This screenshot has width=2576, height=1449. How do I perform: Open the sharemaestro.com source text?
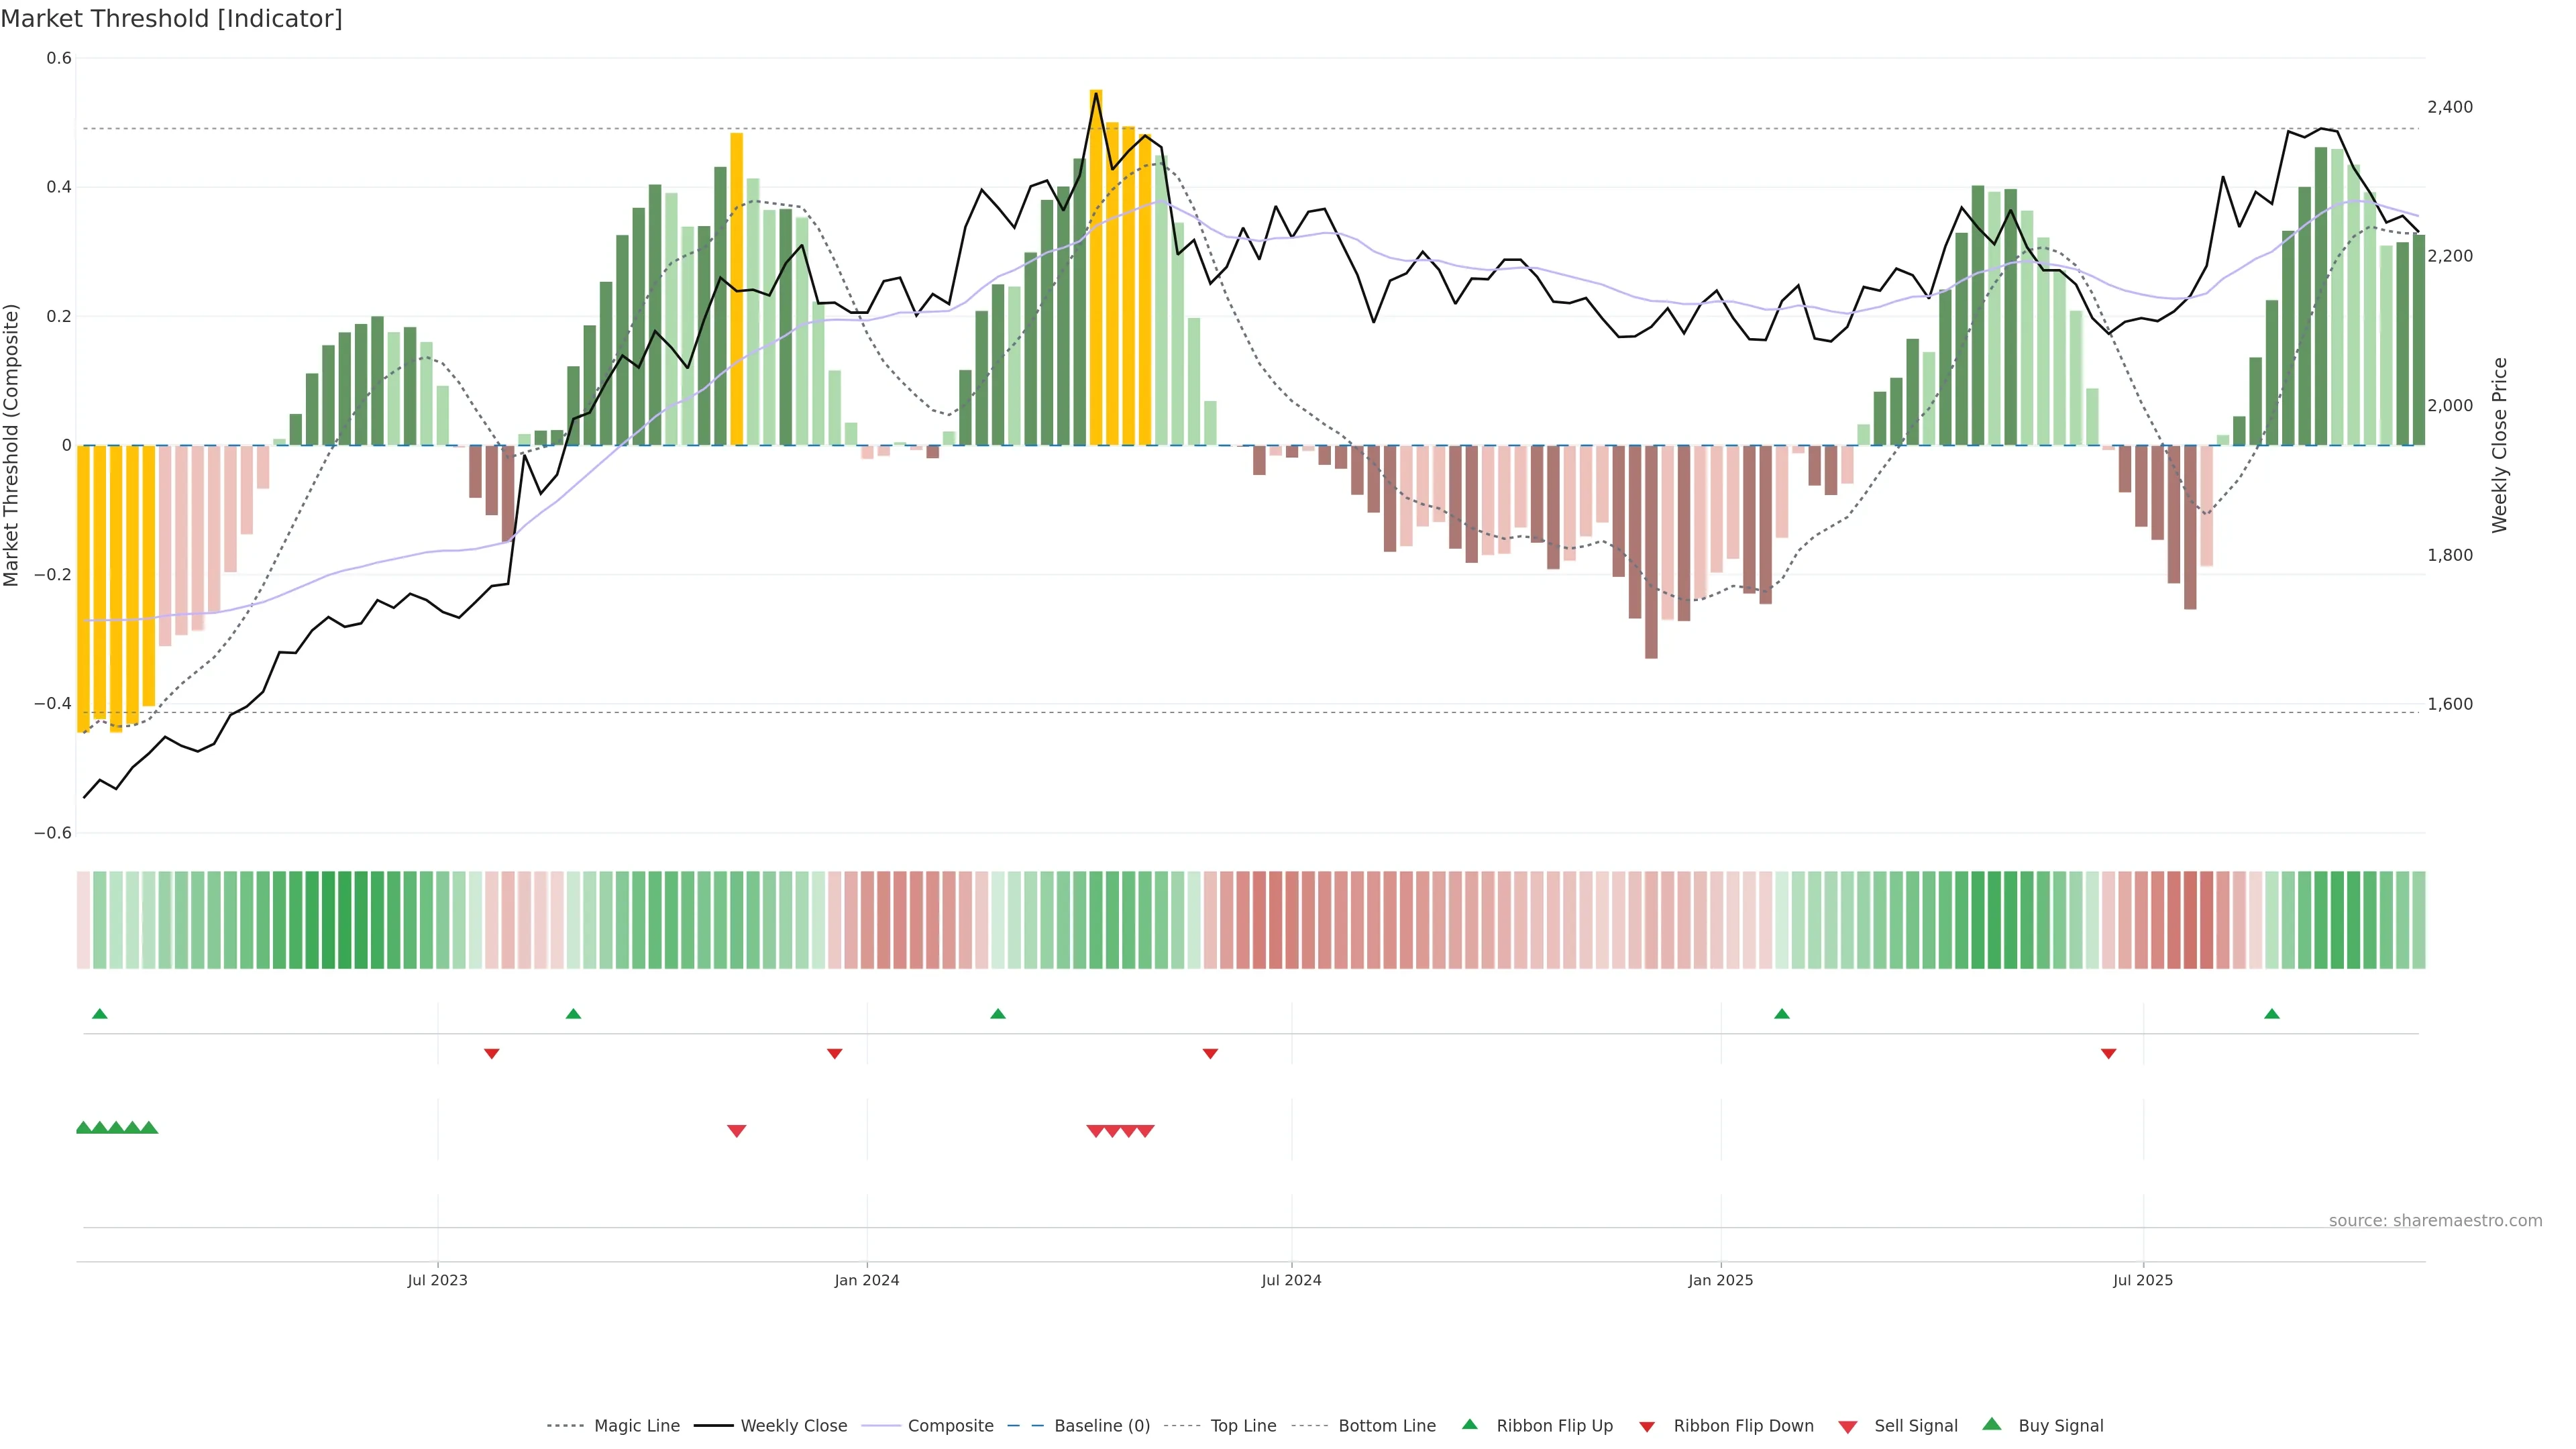[x=2435, y=1221]
